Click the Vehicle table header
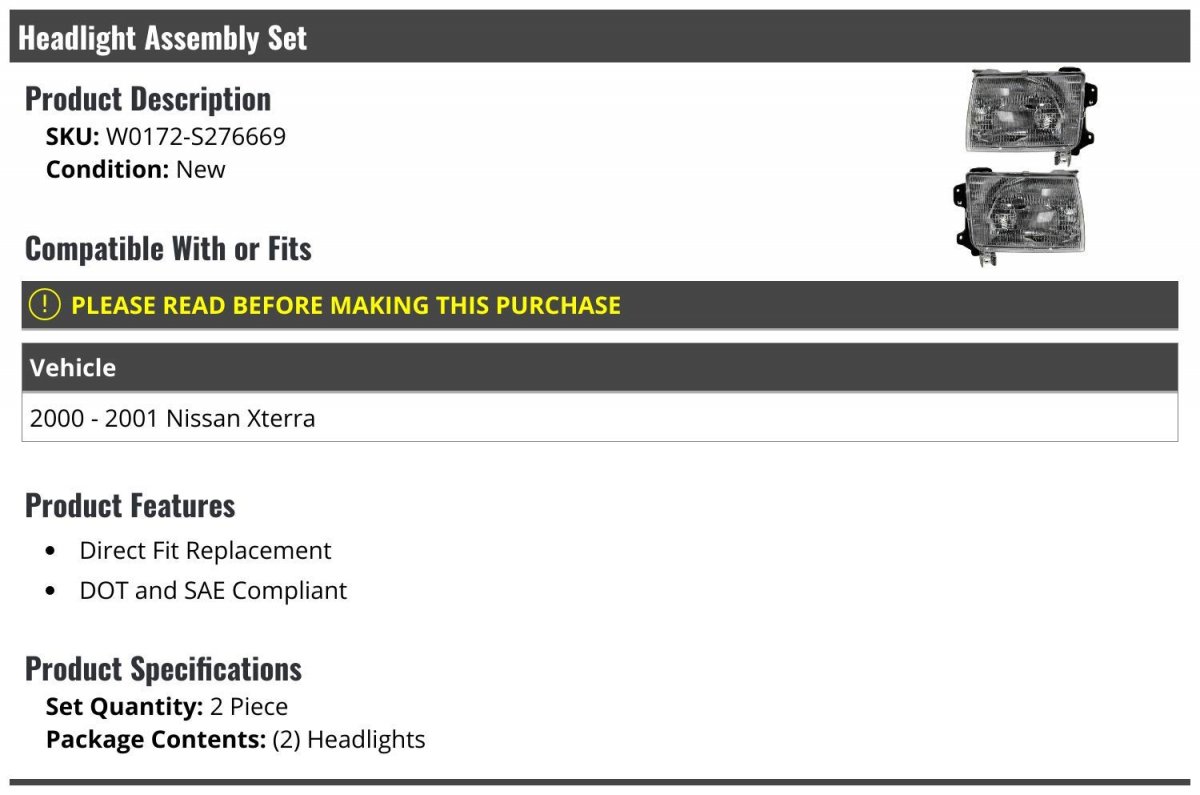Viewport: 1200px width, 795px height. 600,368
